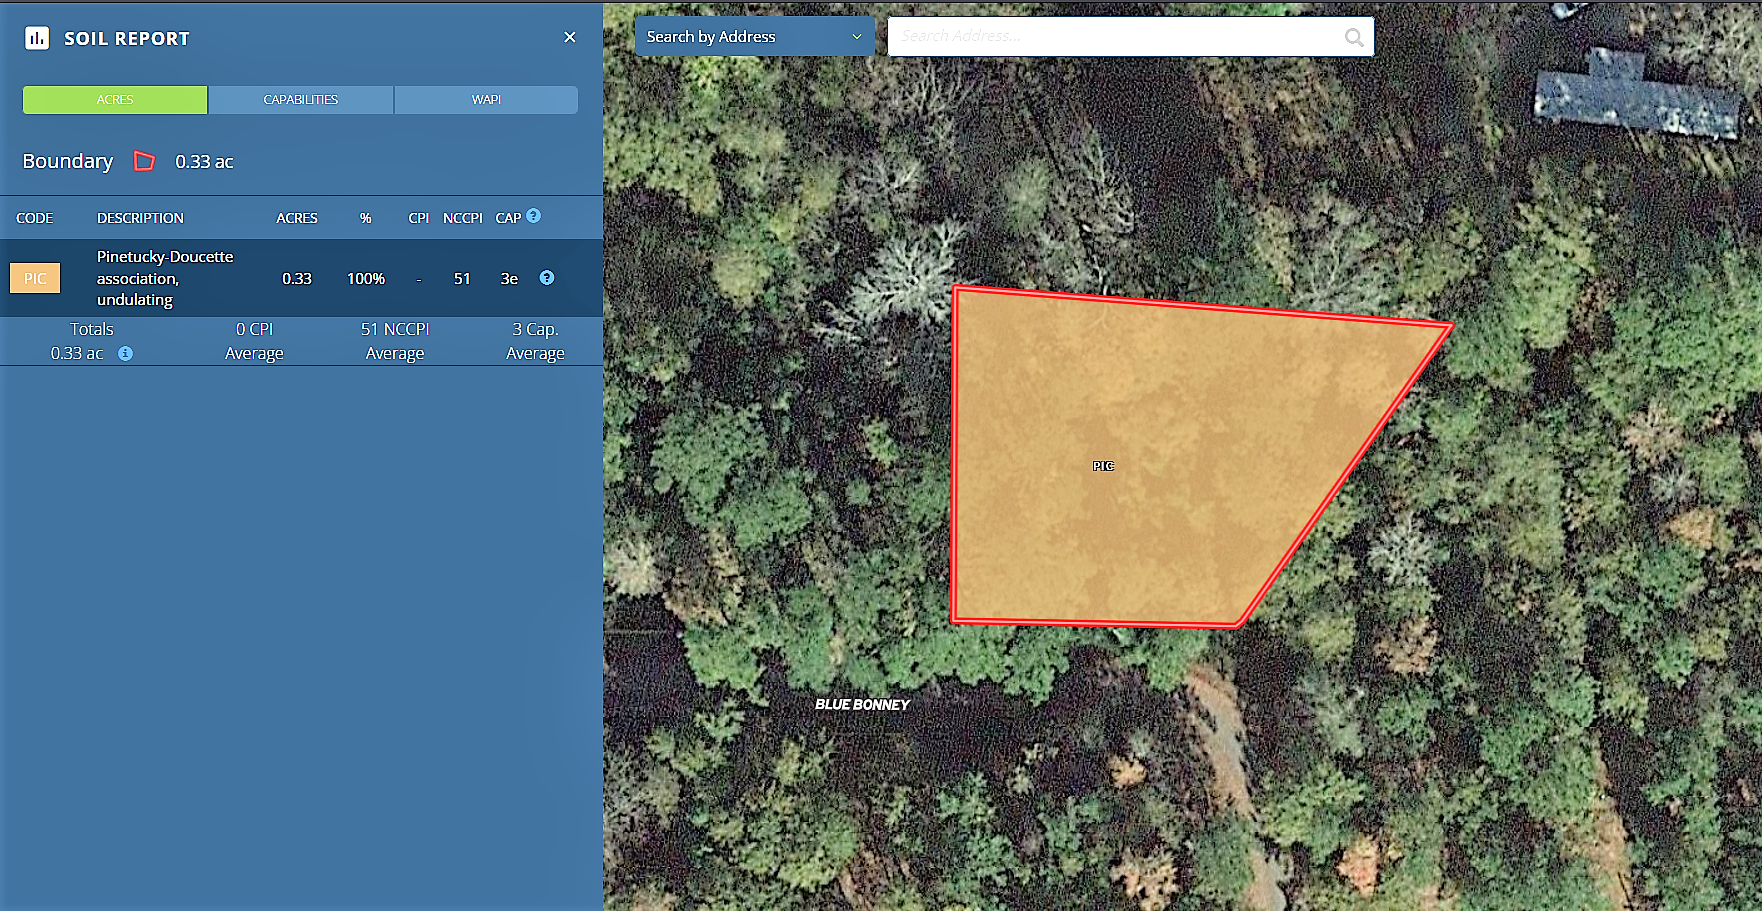Viewport: 1762px width, 911px height.
Task: Close the Soil Report panel
Action: pos(570,37)
